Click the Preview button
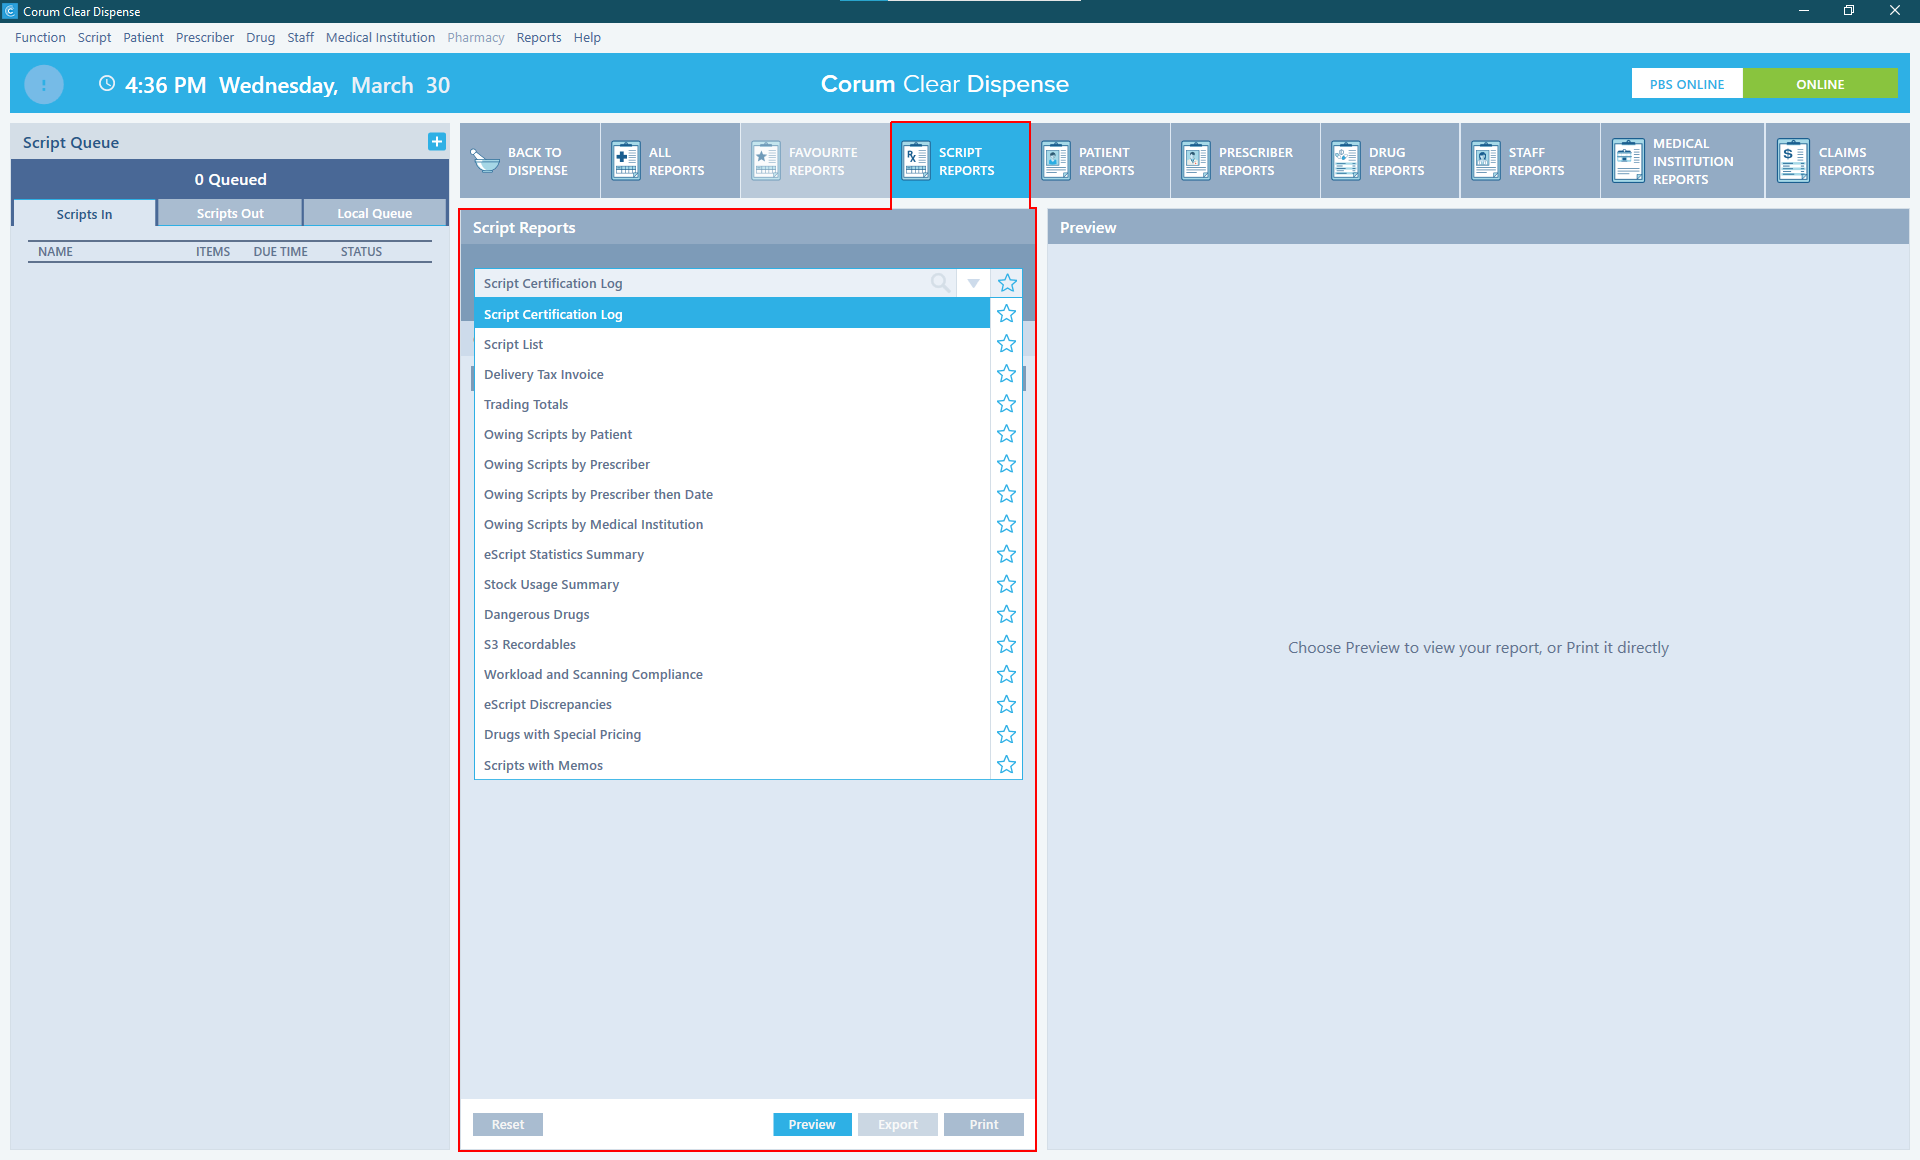Viewport: 1920px width, 1160px height. pyautogui.click(x=811, y=1124)
